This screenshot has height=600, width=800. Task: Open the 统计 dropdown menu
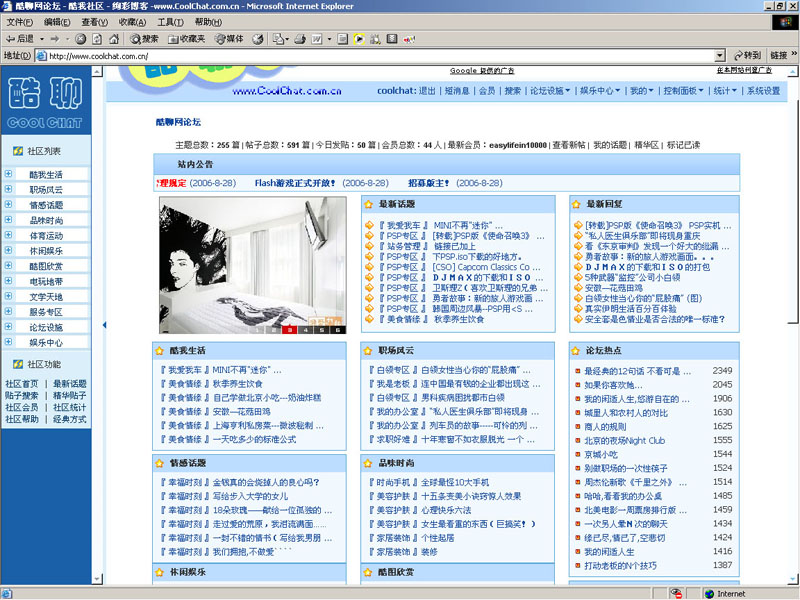coord(725,91)
